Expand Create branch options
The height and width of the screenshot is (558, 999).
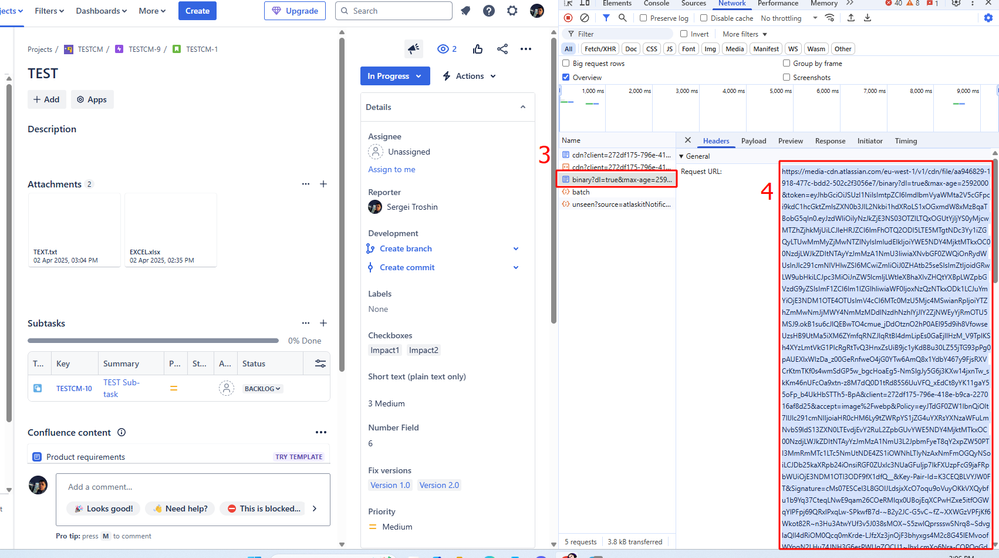pos(516,248)
